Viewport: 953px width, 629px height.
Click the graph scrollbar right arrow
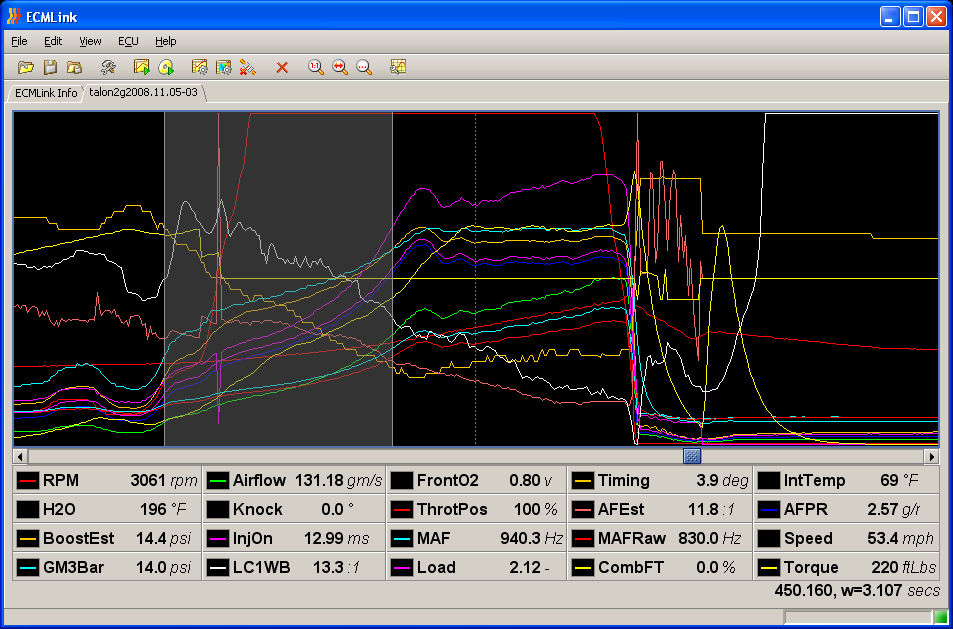coord(931,456)
